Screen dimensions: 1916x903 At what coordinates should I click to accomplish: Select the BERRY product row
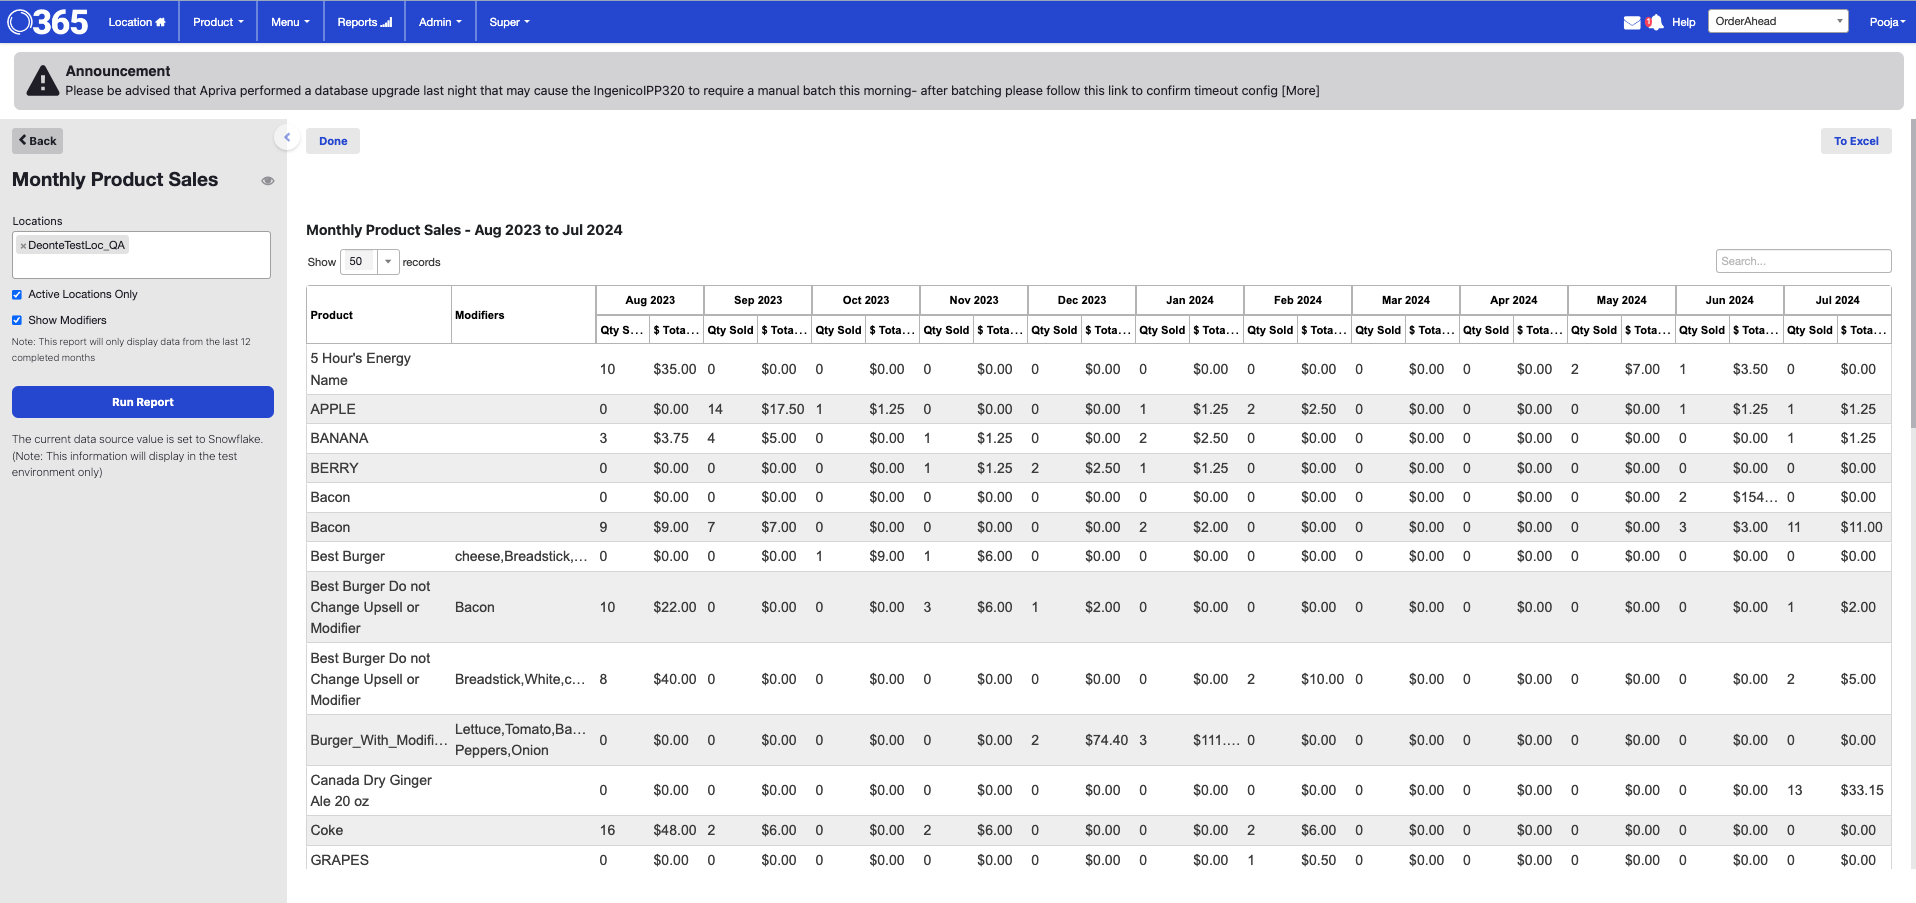1099,468
